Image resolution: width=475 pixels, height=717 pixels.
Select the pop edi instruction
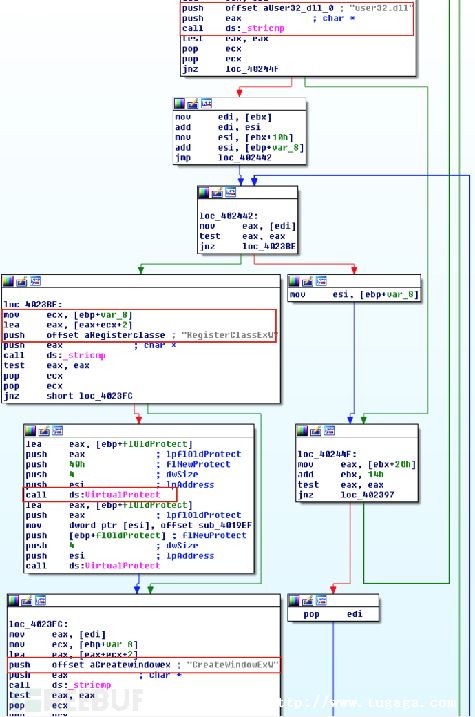pyautogui.click(x=333, y=614)
